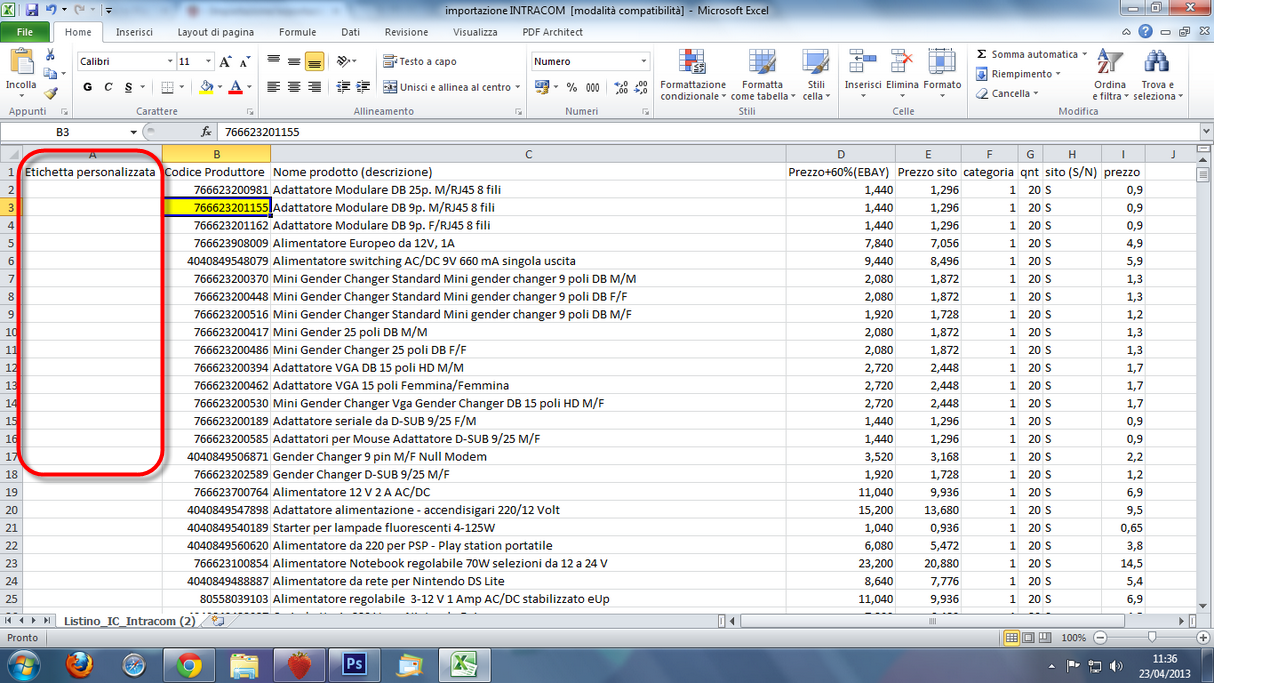Apply the yellow fill color bucket
This screenshot has width=1288, height=683.
click(205, 87)
